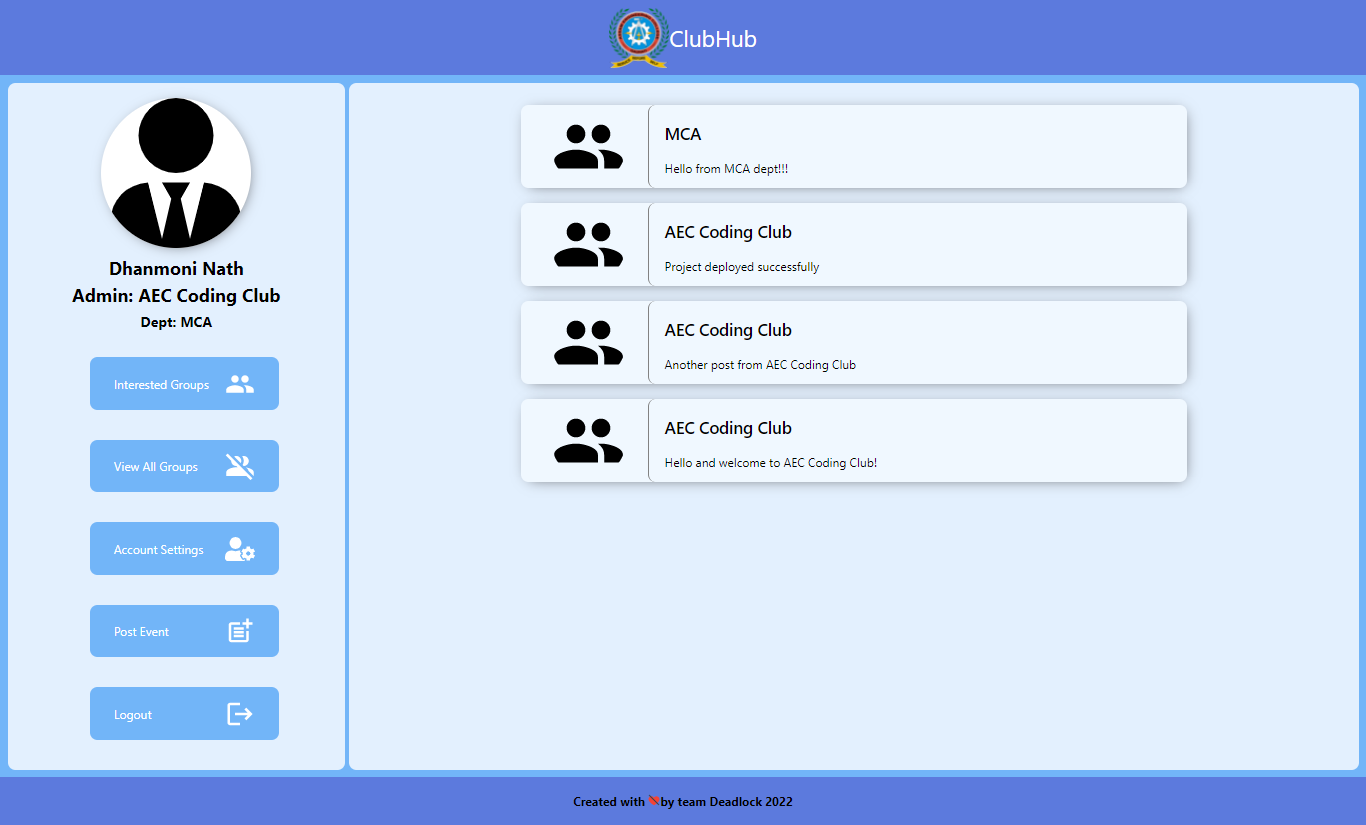1366x825 pixels.
Task: Click 'Admin: AEC Coding Club' text
Action: (x=176, y=295)
